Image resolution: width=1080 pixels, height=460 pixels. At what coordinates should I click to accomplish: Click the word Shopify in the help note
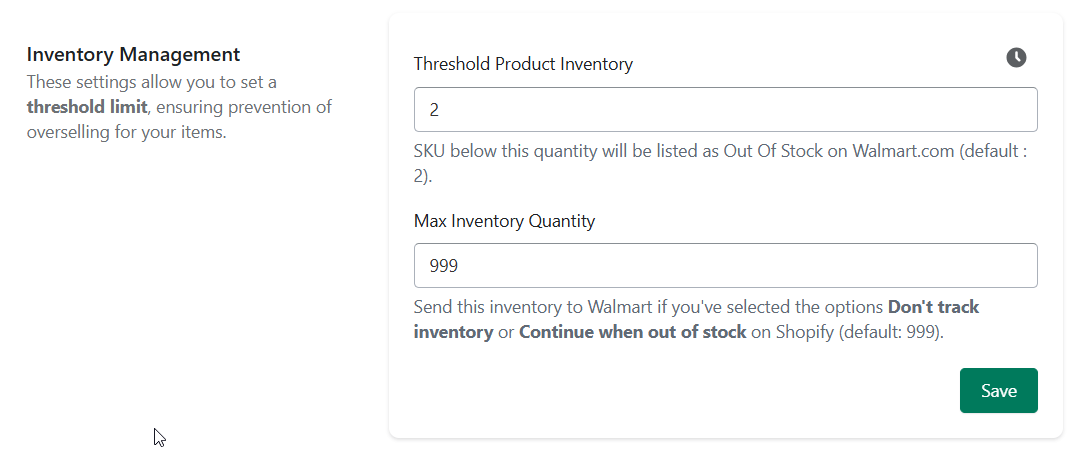point(805,333)
